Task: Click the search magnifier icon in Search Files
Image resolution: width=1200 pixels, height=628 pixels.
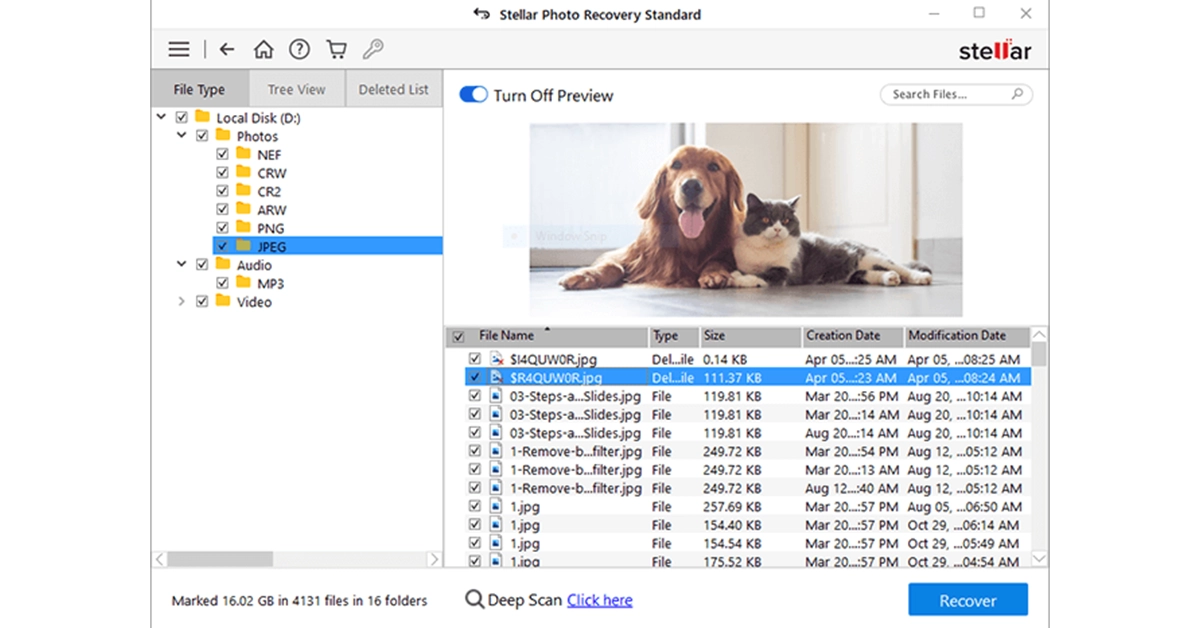Action: point(1017,94)
